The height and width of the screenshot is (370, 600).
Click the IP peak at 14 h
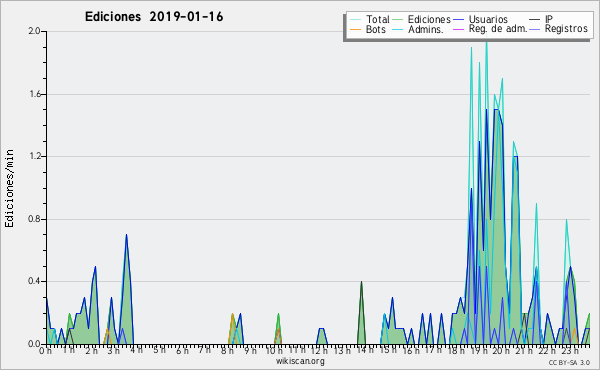pos(361,282)
